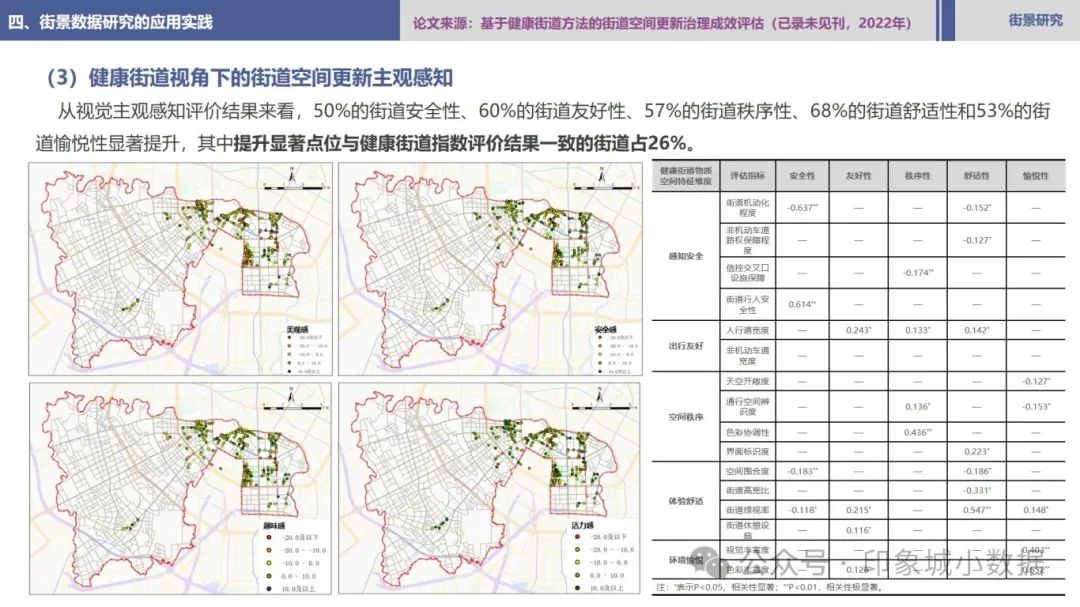This screenshot has height=607, width=1080.
Task: Click the '天空开敞度' row label
Action: click(x=747, y=381)
